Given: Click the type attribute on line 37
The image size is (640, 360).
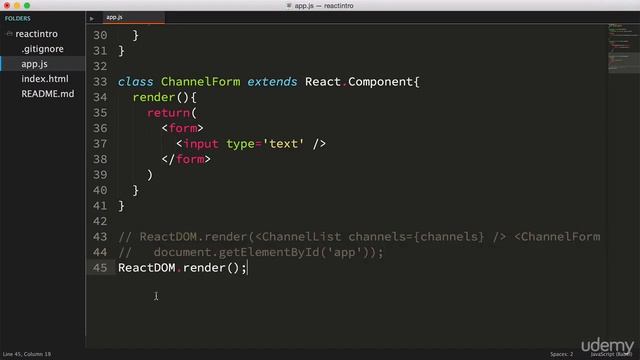Looking at the screenshot, I should coord(240,144).
